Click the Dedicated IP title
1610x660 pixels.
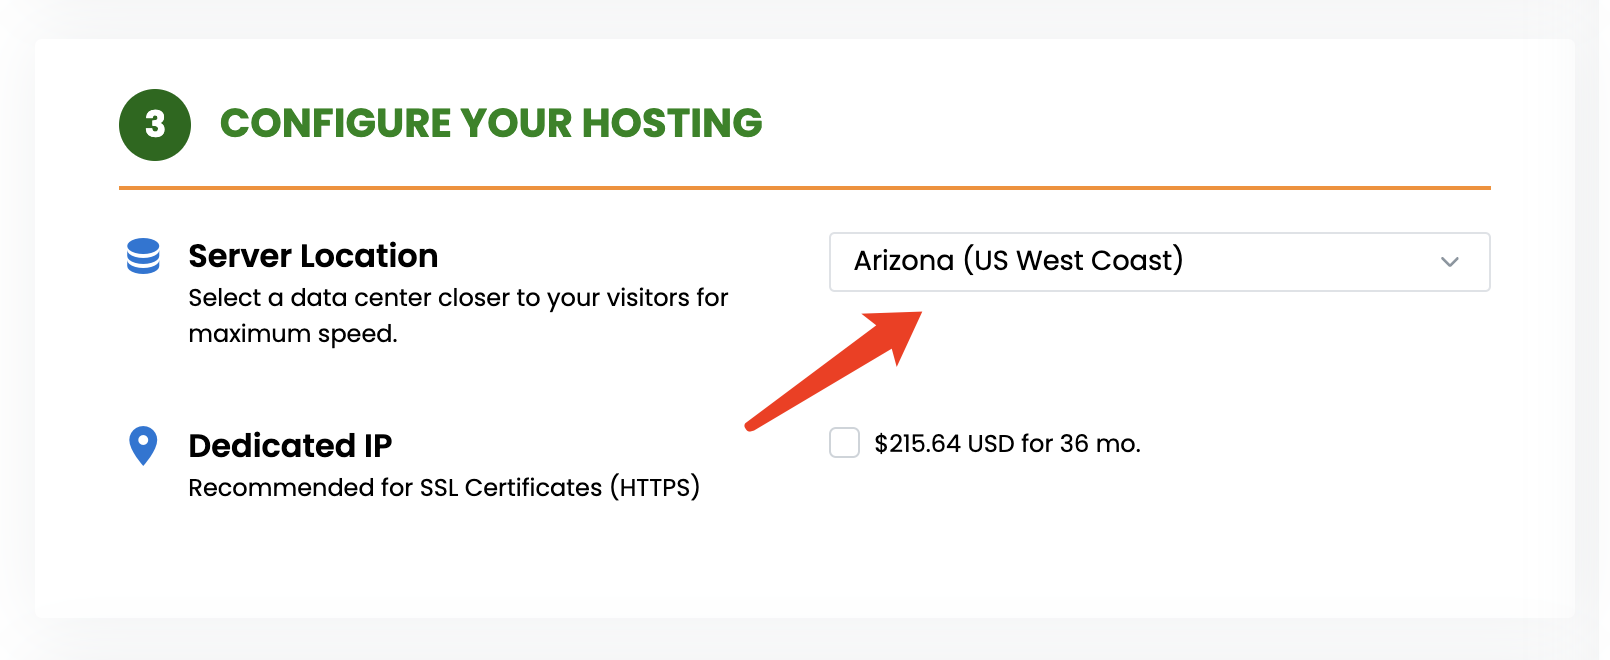(290, 446)
